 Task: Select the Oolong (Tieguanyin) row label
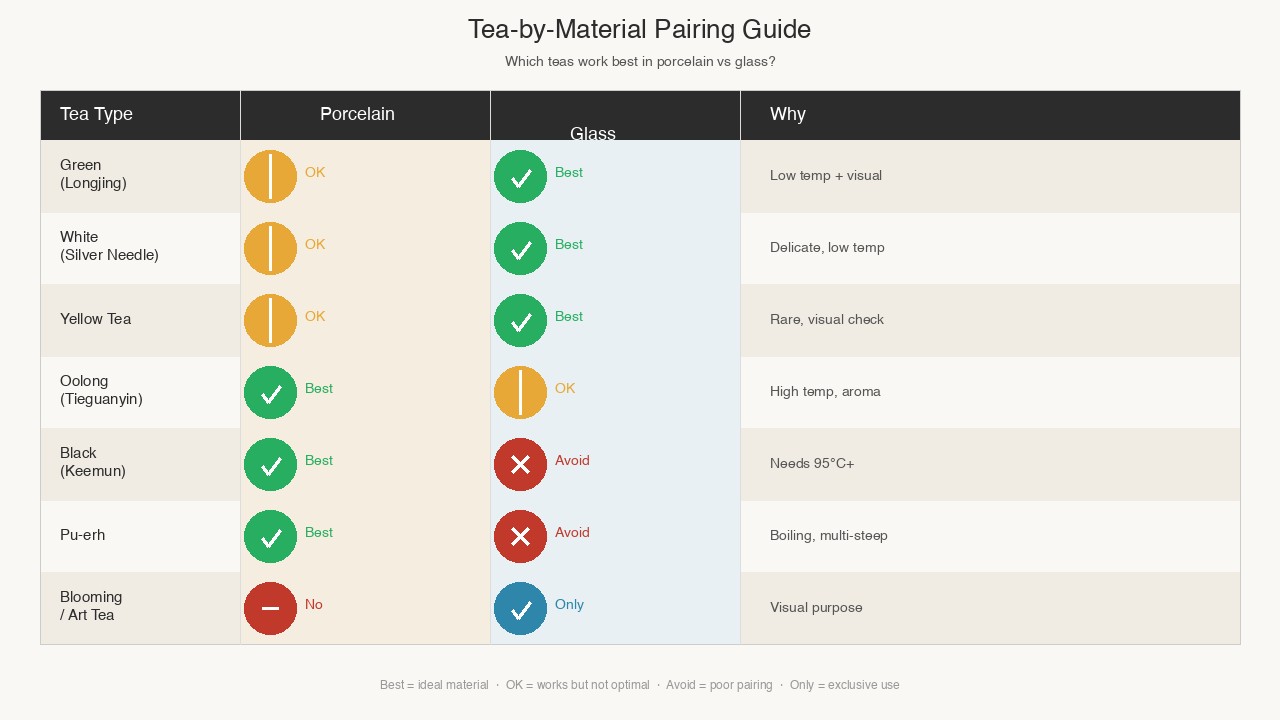(101, 390)
